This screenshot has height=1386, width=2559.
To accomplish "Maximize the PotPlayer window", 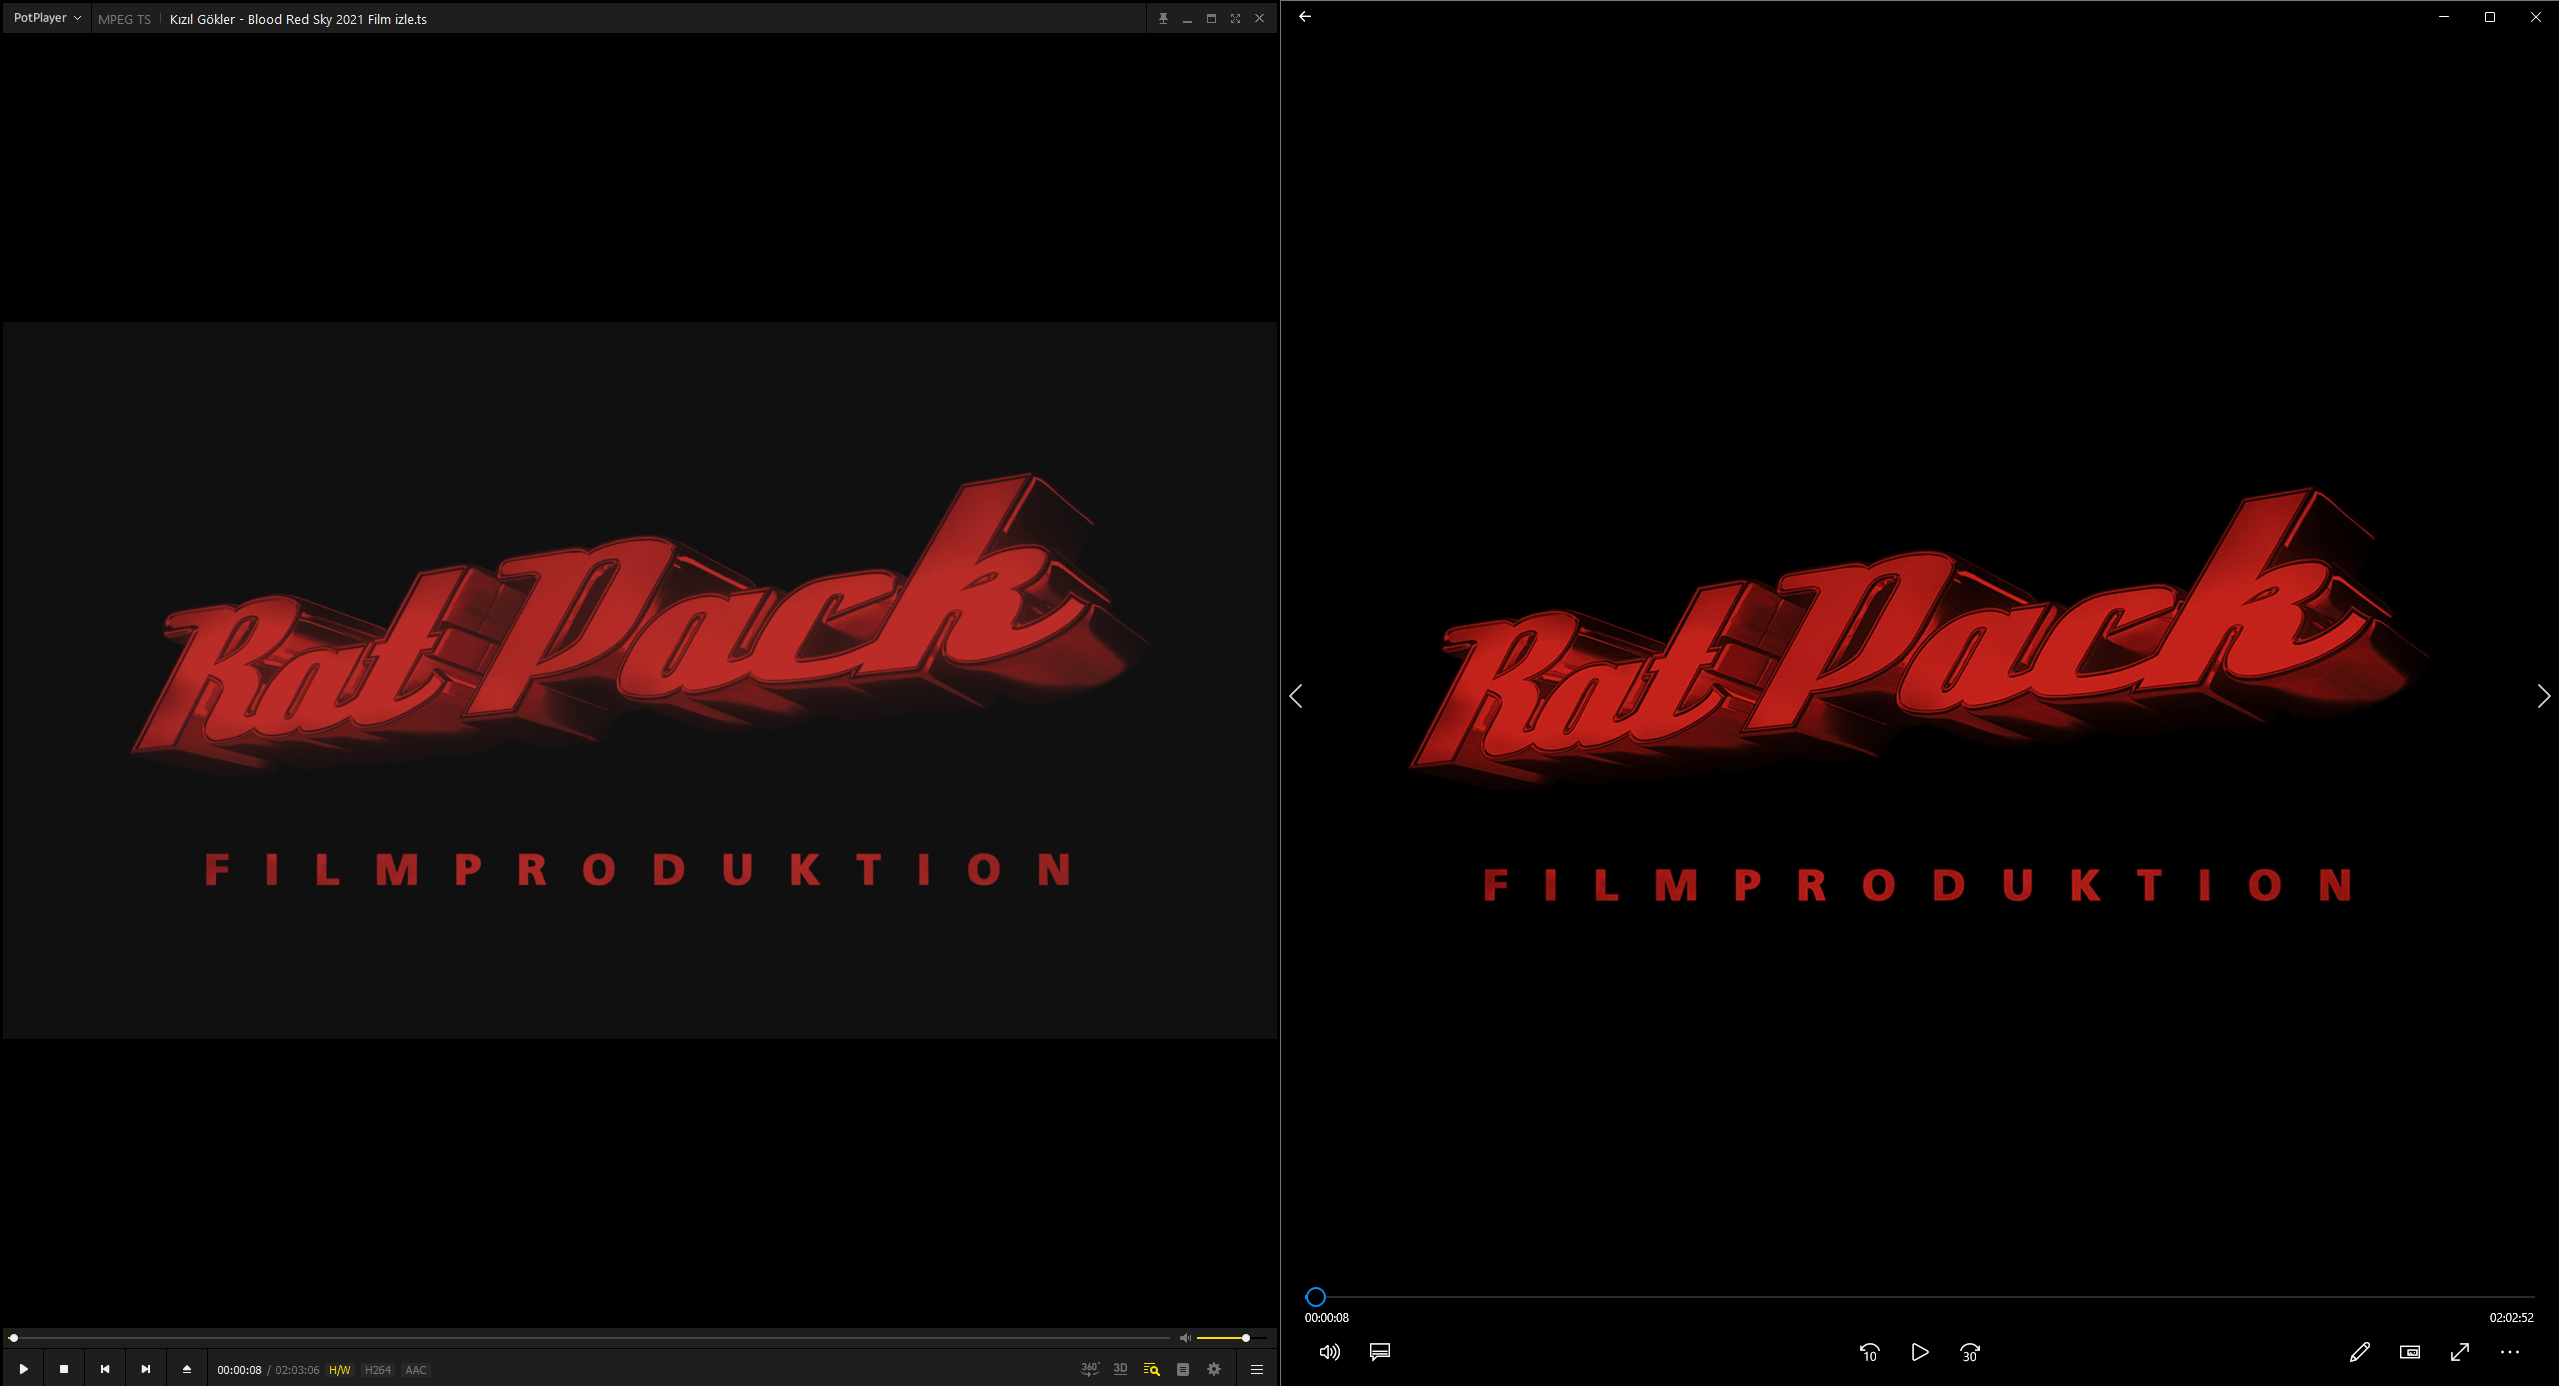I will 1211,18.
